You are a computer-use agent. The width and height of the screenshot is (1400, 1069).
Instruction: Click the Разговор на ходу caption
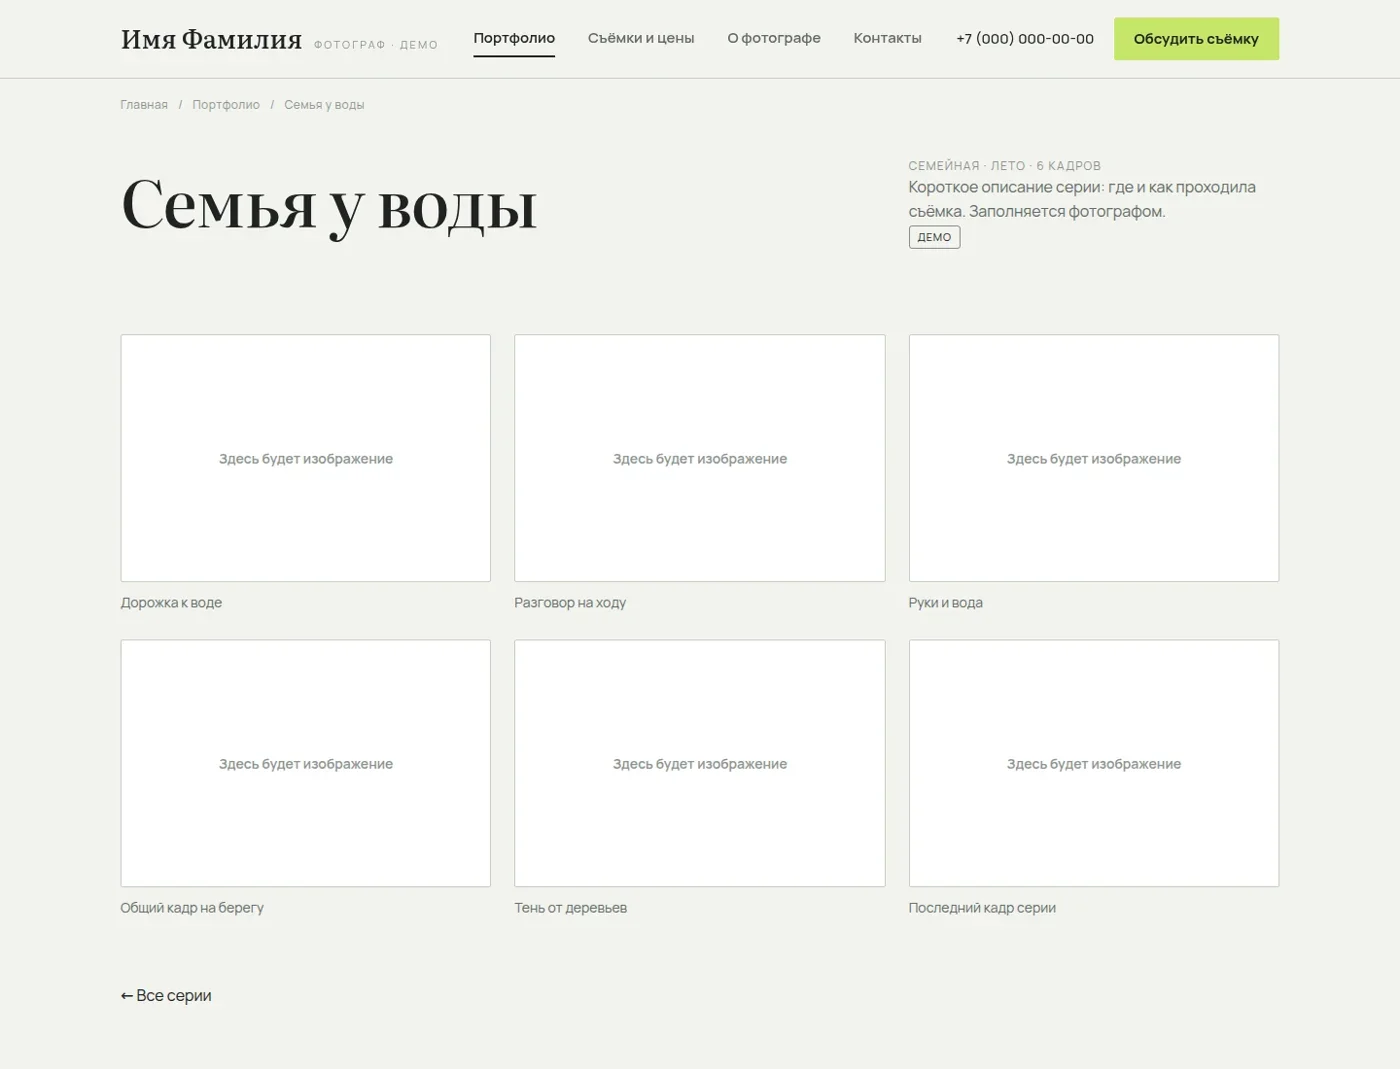click(570, 603)
